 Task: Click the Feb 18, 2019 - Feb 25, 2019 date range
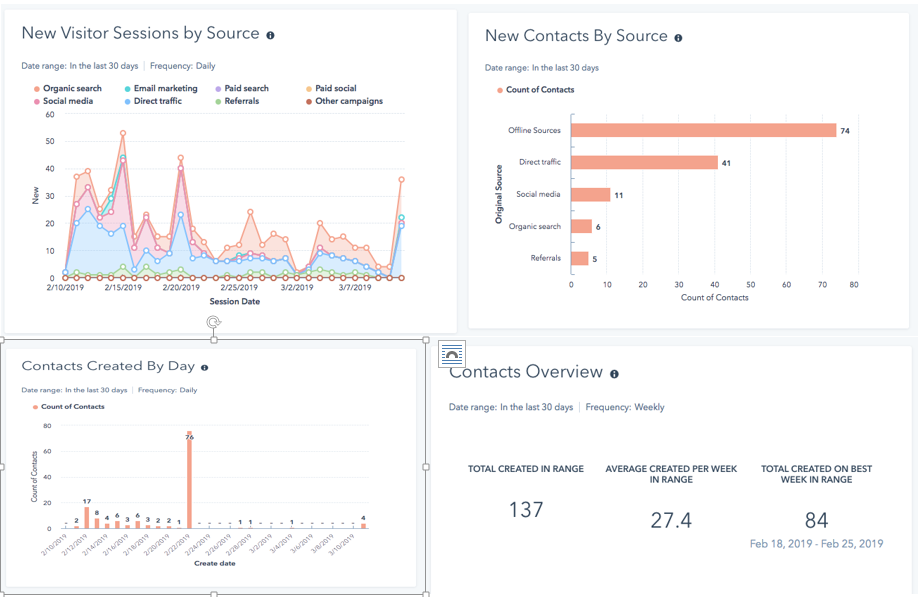[x=816, y=544]
